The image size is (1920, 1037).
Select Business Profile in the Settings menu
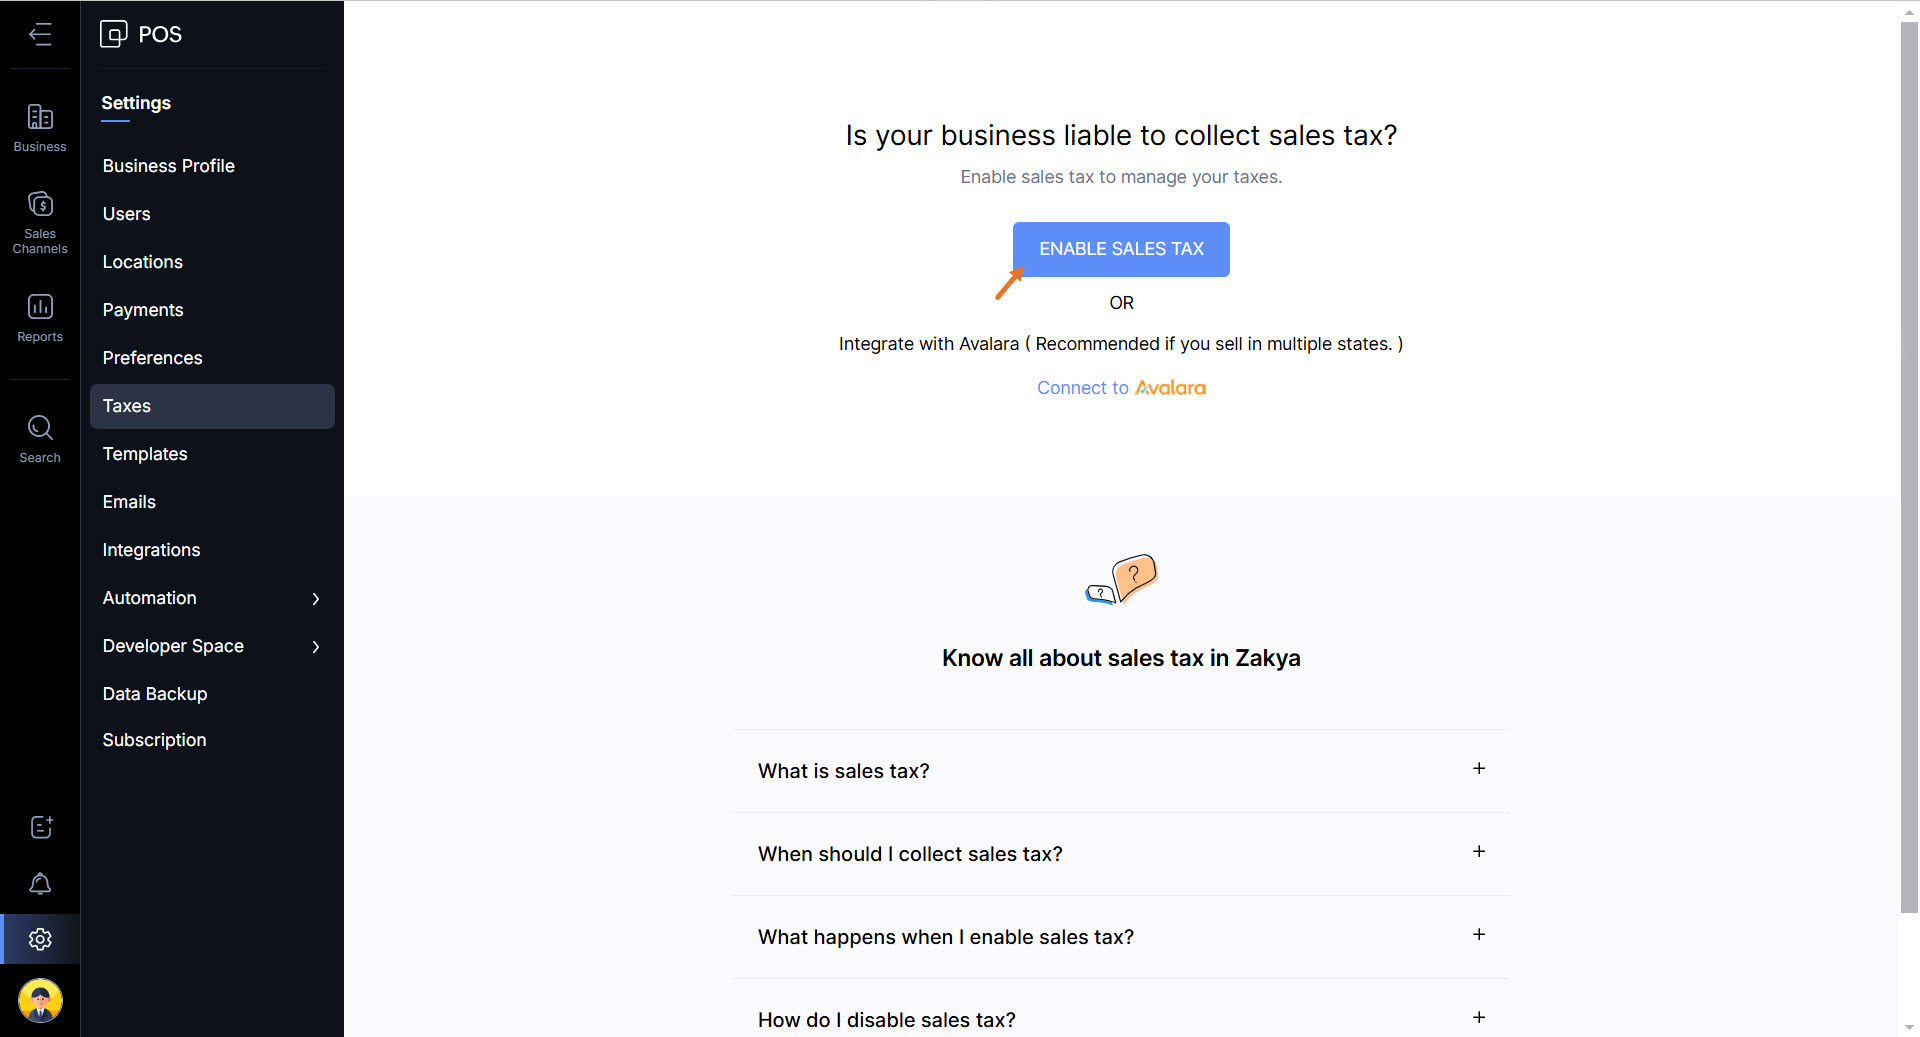coord(168,166)
